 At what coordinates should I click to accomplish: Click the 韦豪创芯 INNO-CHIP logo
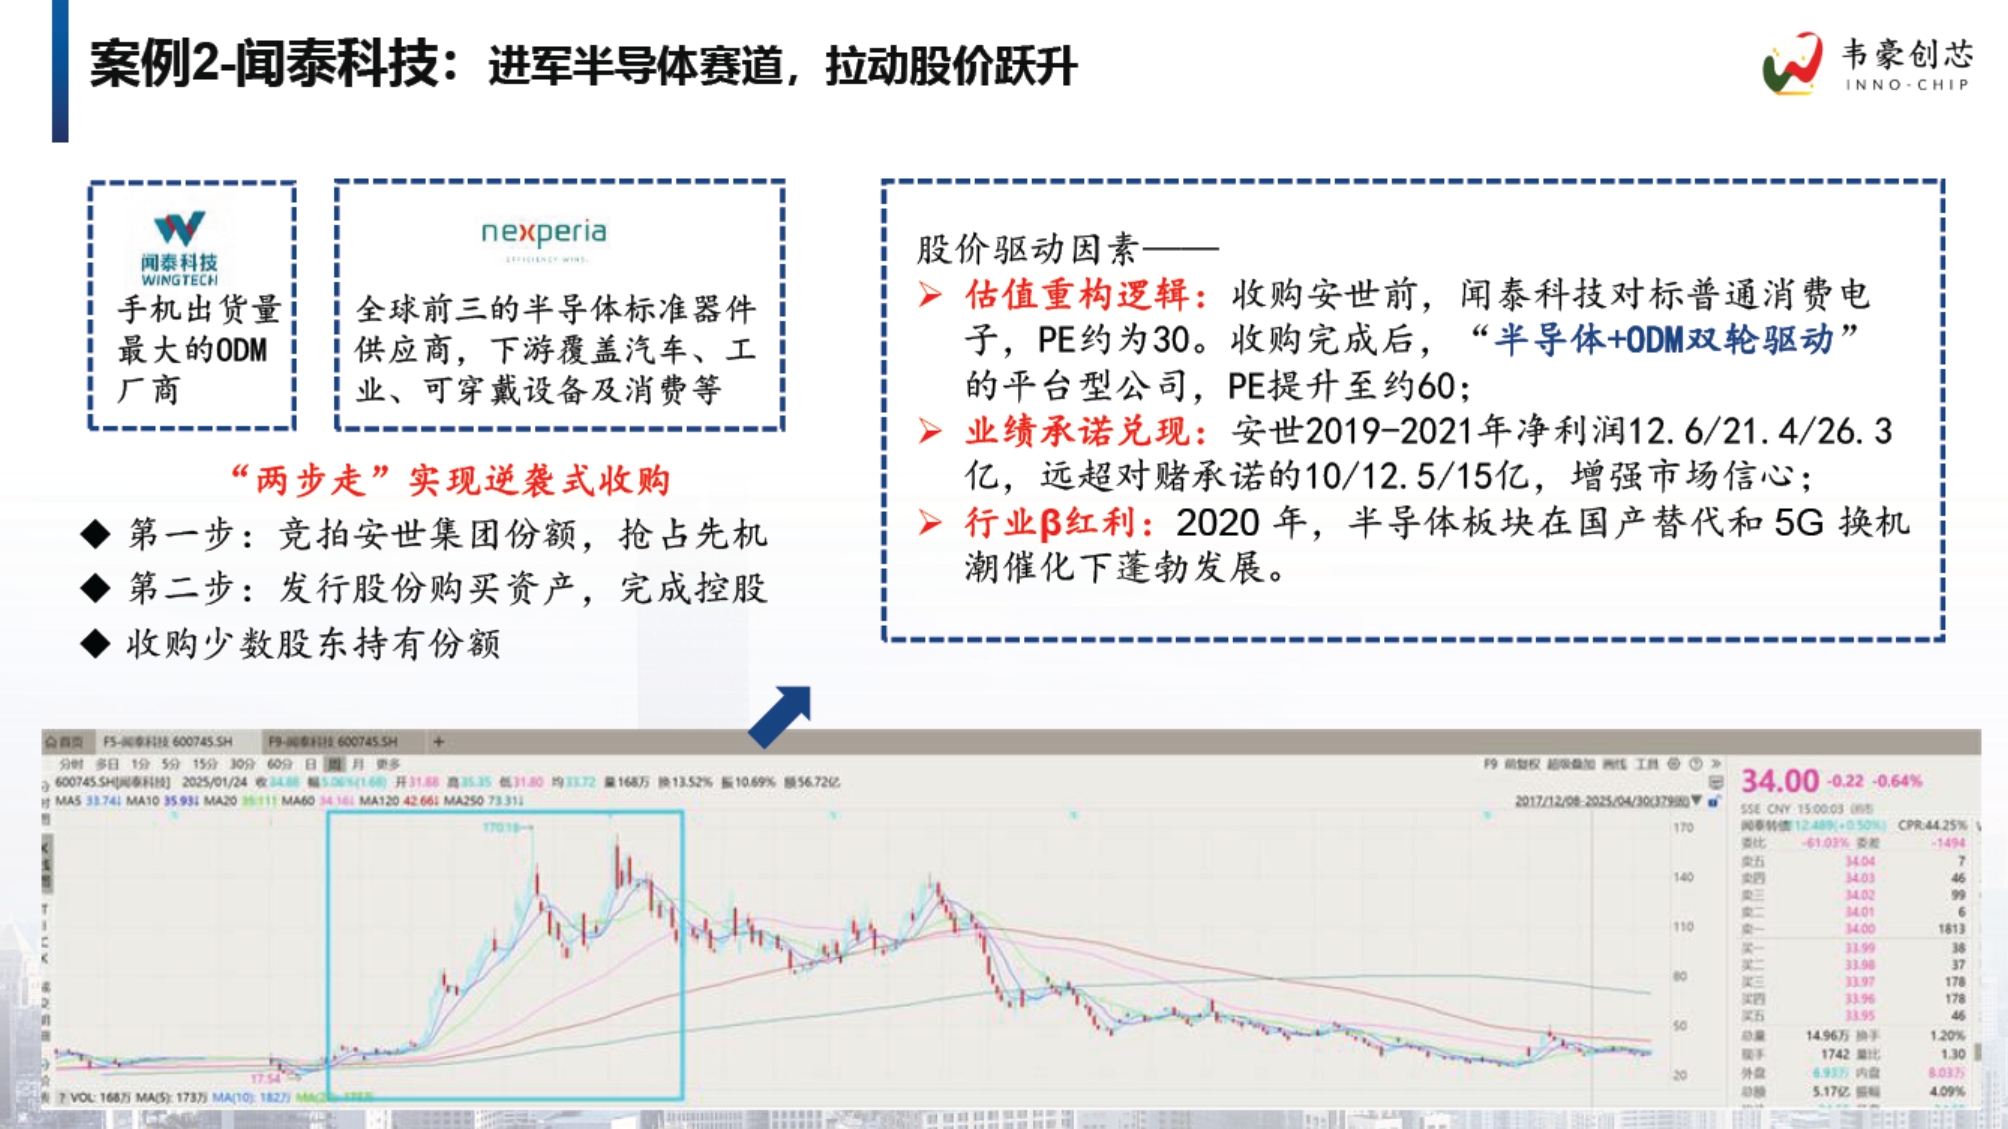point(1867,64)
